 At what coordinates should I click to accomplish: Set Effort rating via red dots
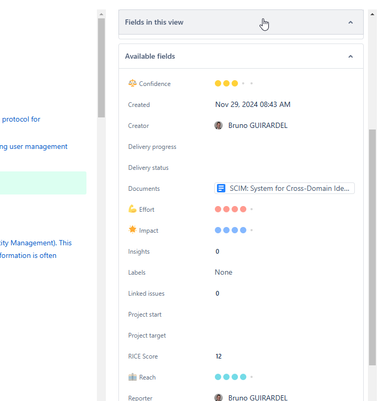pyautogui.click(x=234, y=209)
